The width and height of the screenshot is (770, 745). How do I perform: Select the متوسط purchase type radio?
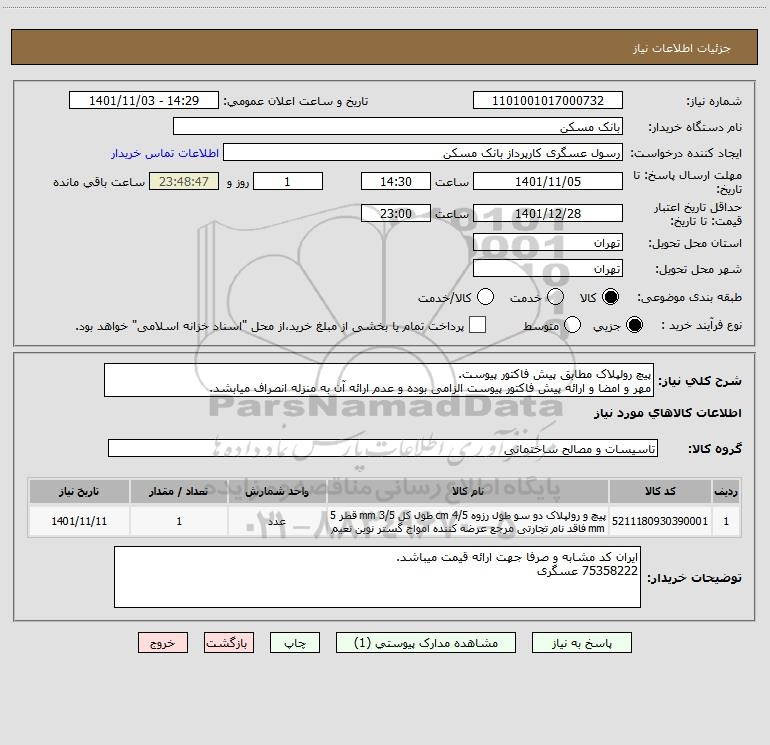pos(574,325)
